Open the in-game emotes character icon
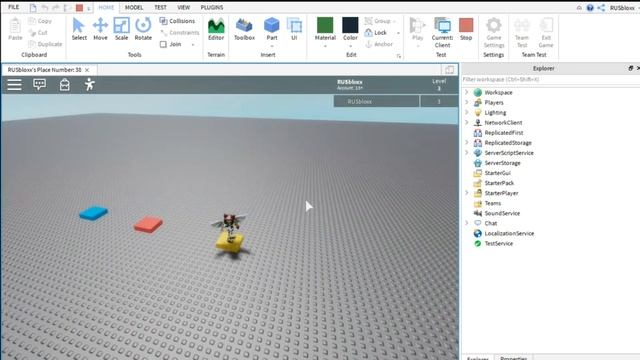 (x=89, y=84)
